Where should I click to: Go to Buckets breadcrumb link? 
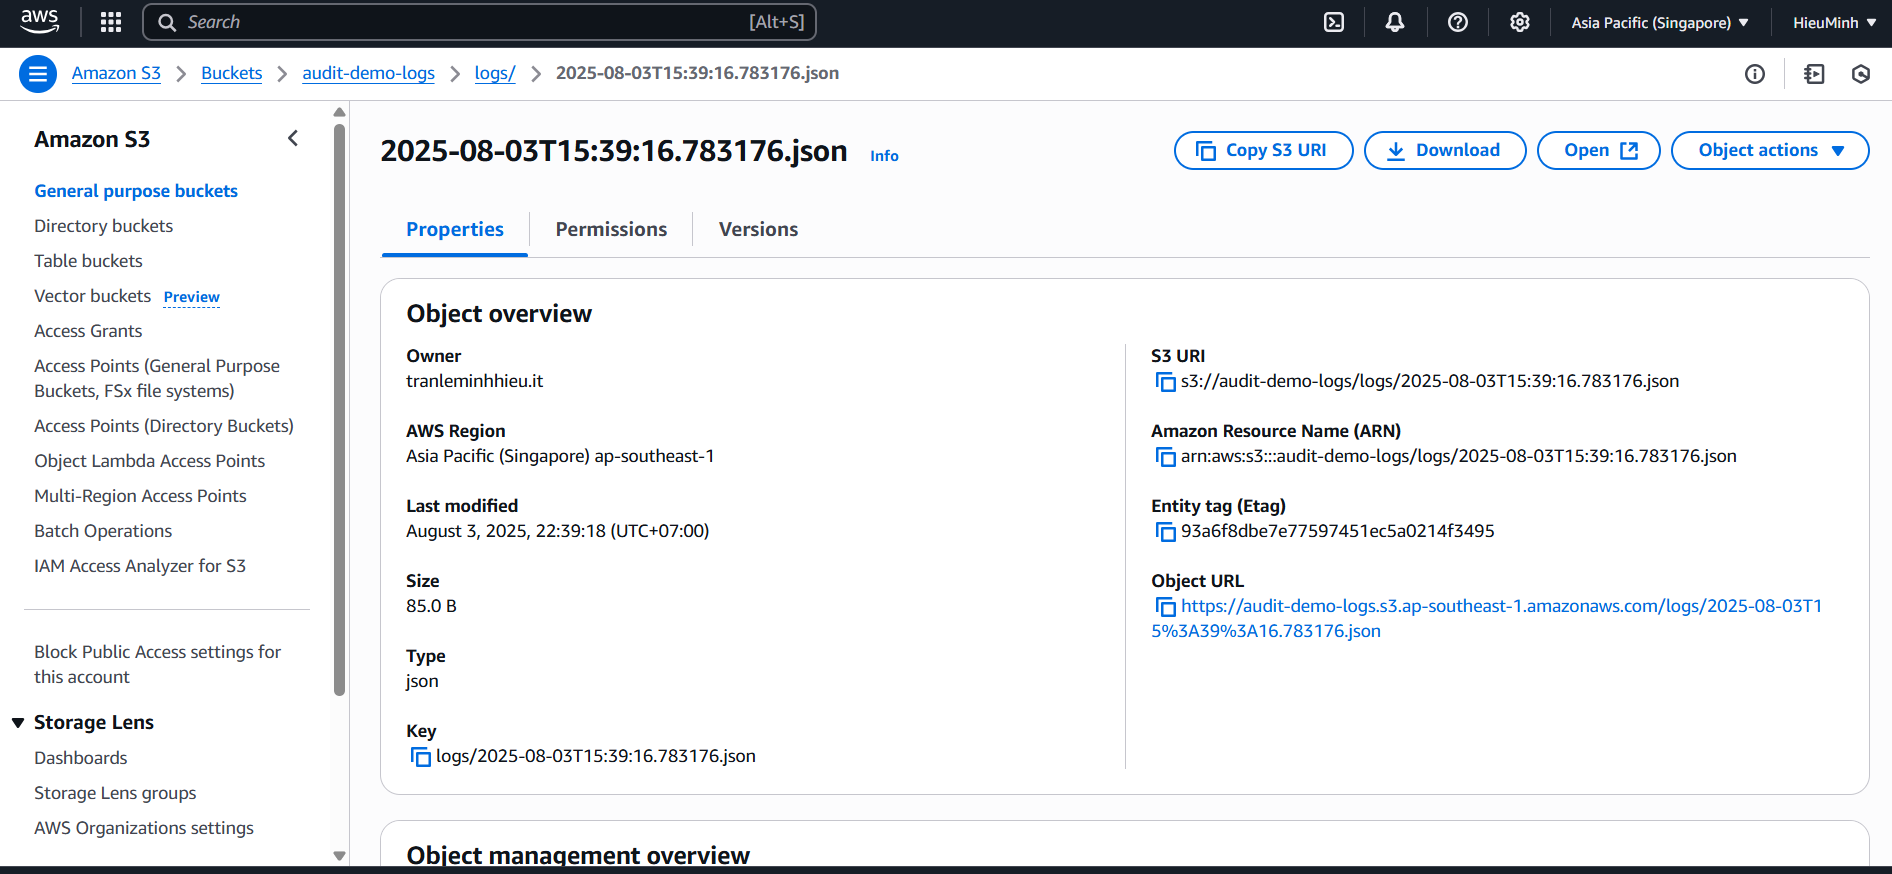coord(231,73)
